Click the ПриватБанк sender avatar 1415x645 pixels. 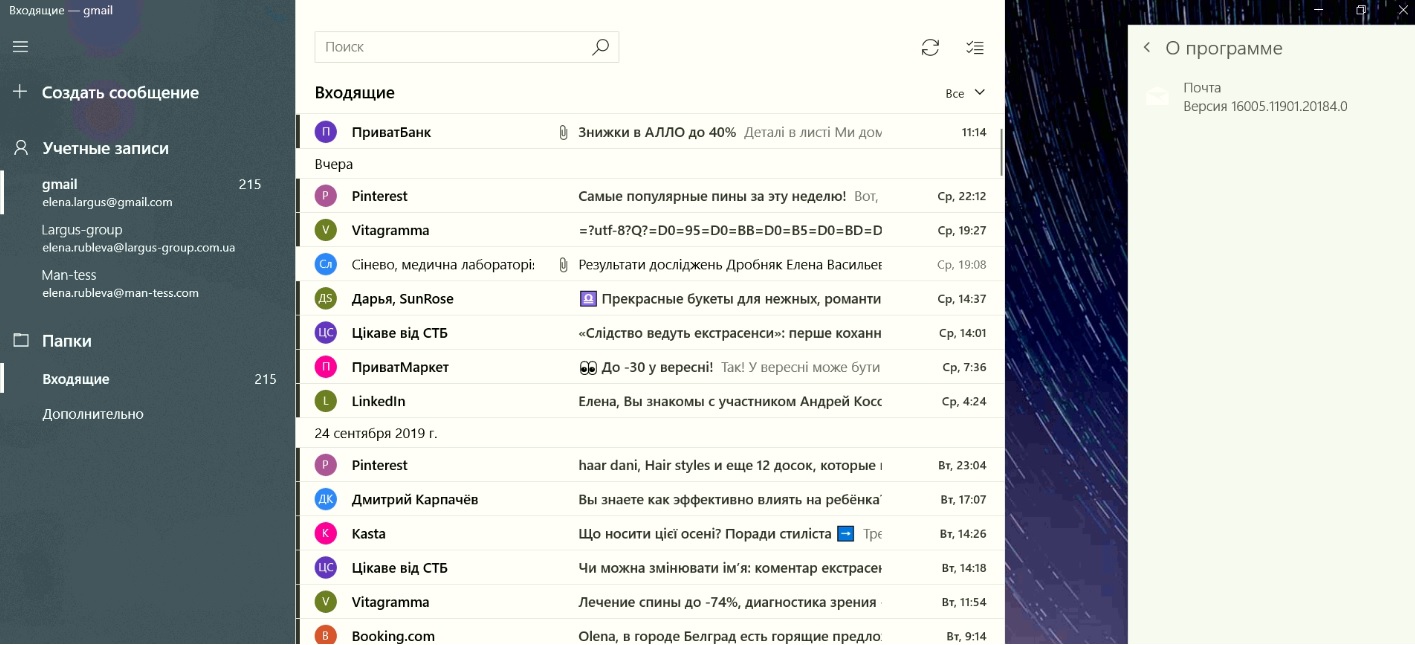325,132
